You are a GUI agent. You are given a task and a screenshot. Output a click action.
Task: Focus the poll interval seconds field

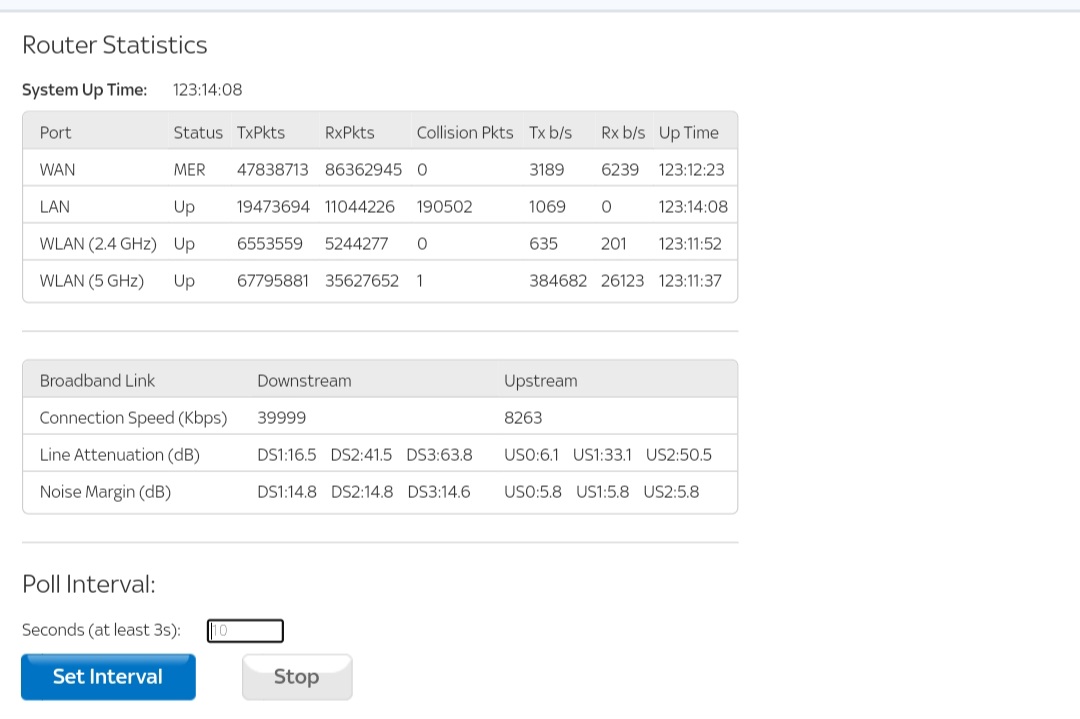tap(245, 630)
